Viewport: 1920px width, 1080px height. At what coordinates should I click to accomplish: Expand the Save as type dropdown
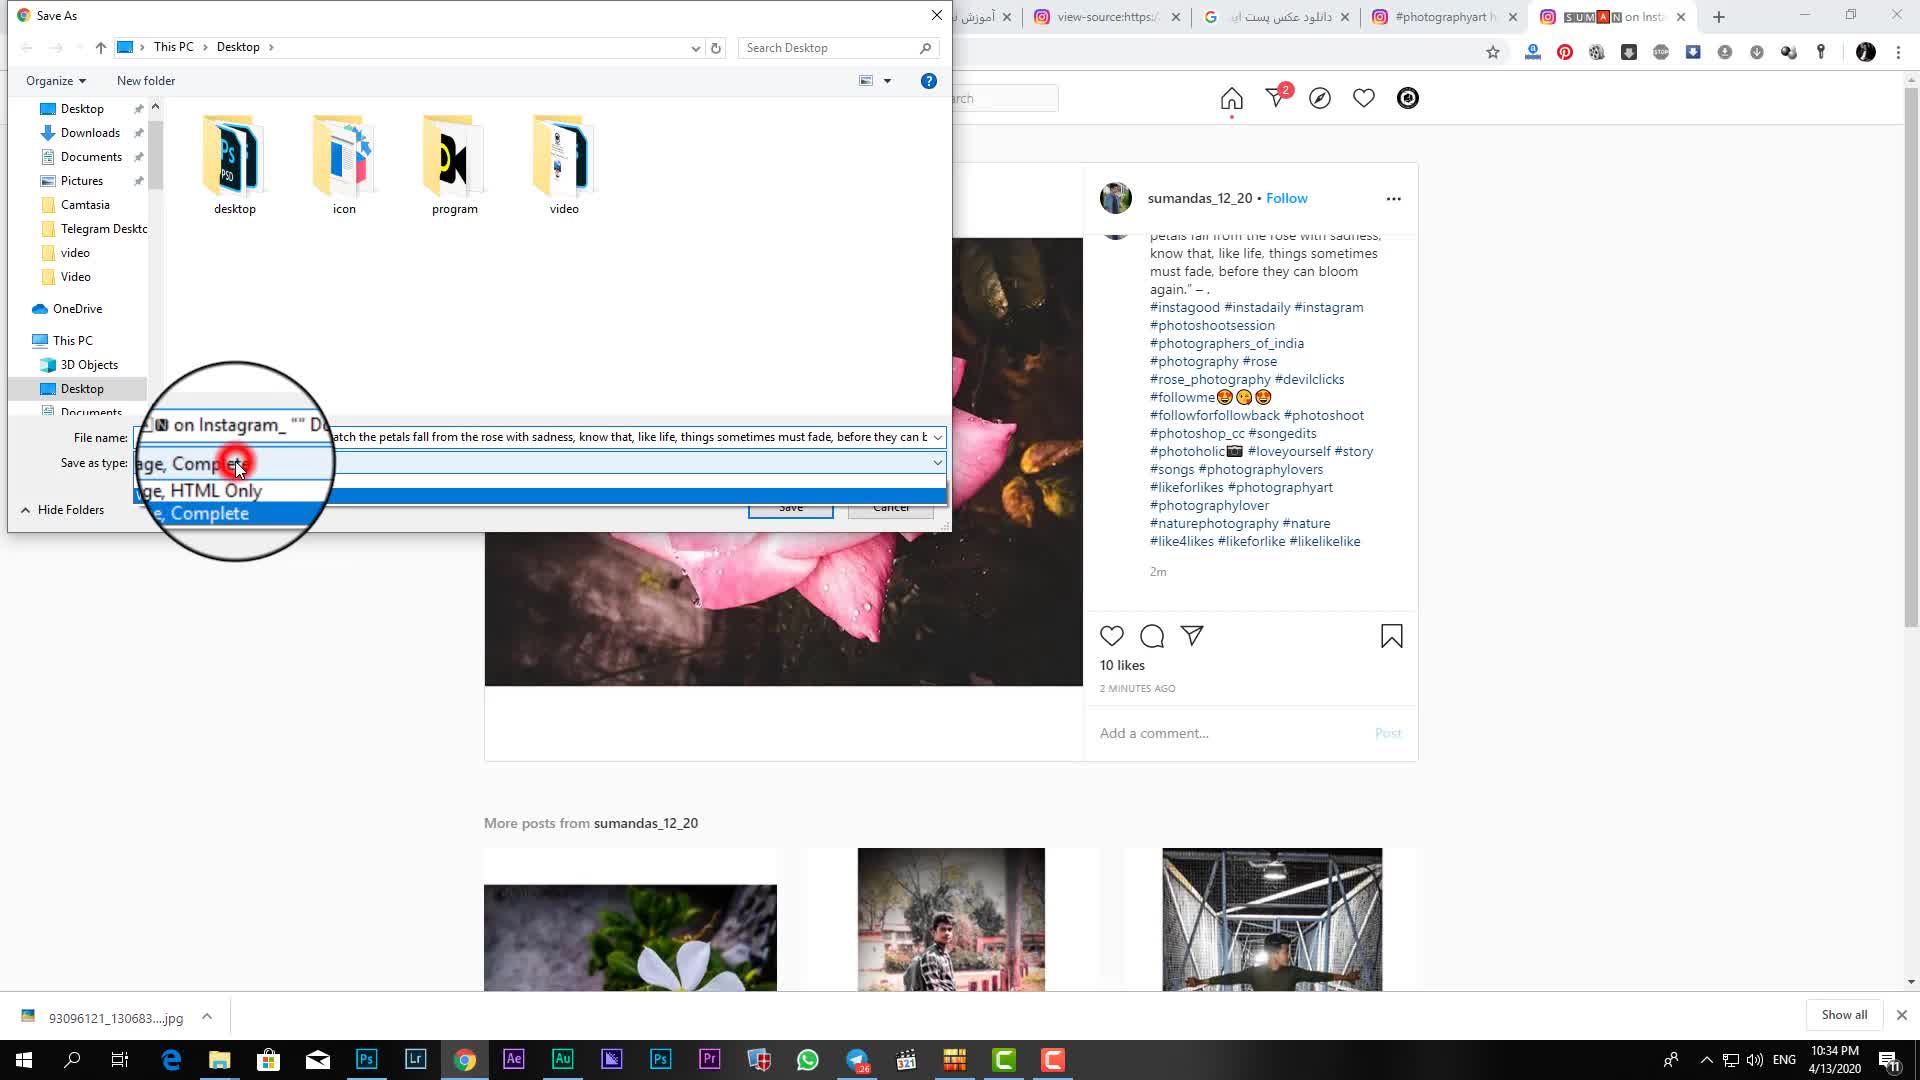click(x=937, y=463)
